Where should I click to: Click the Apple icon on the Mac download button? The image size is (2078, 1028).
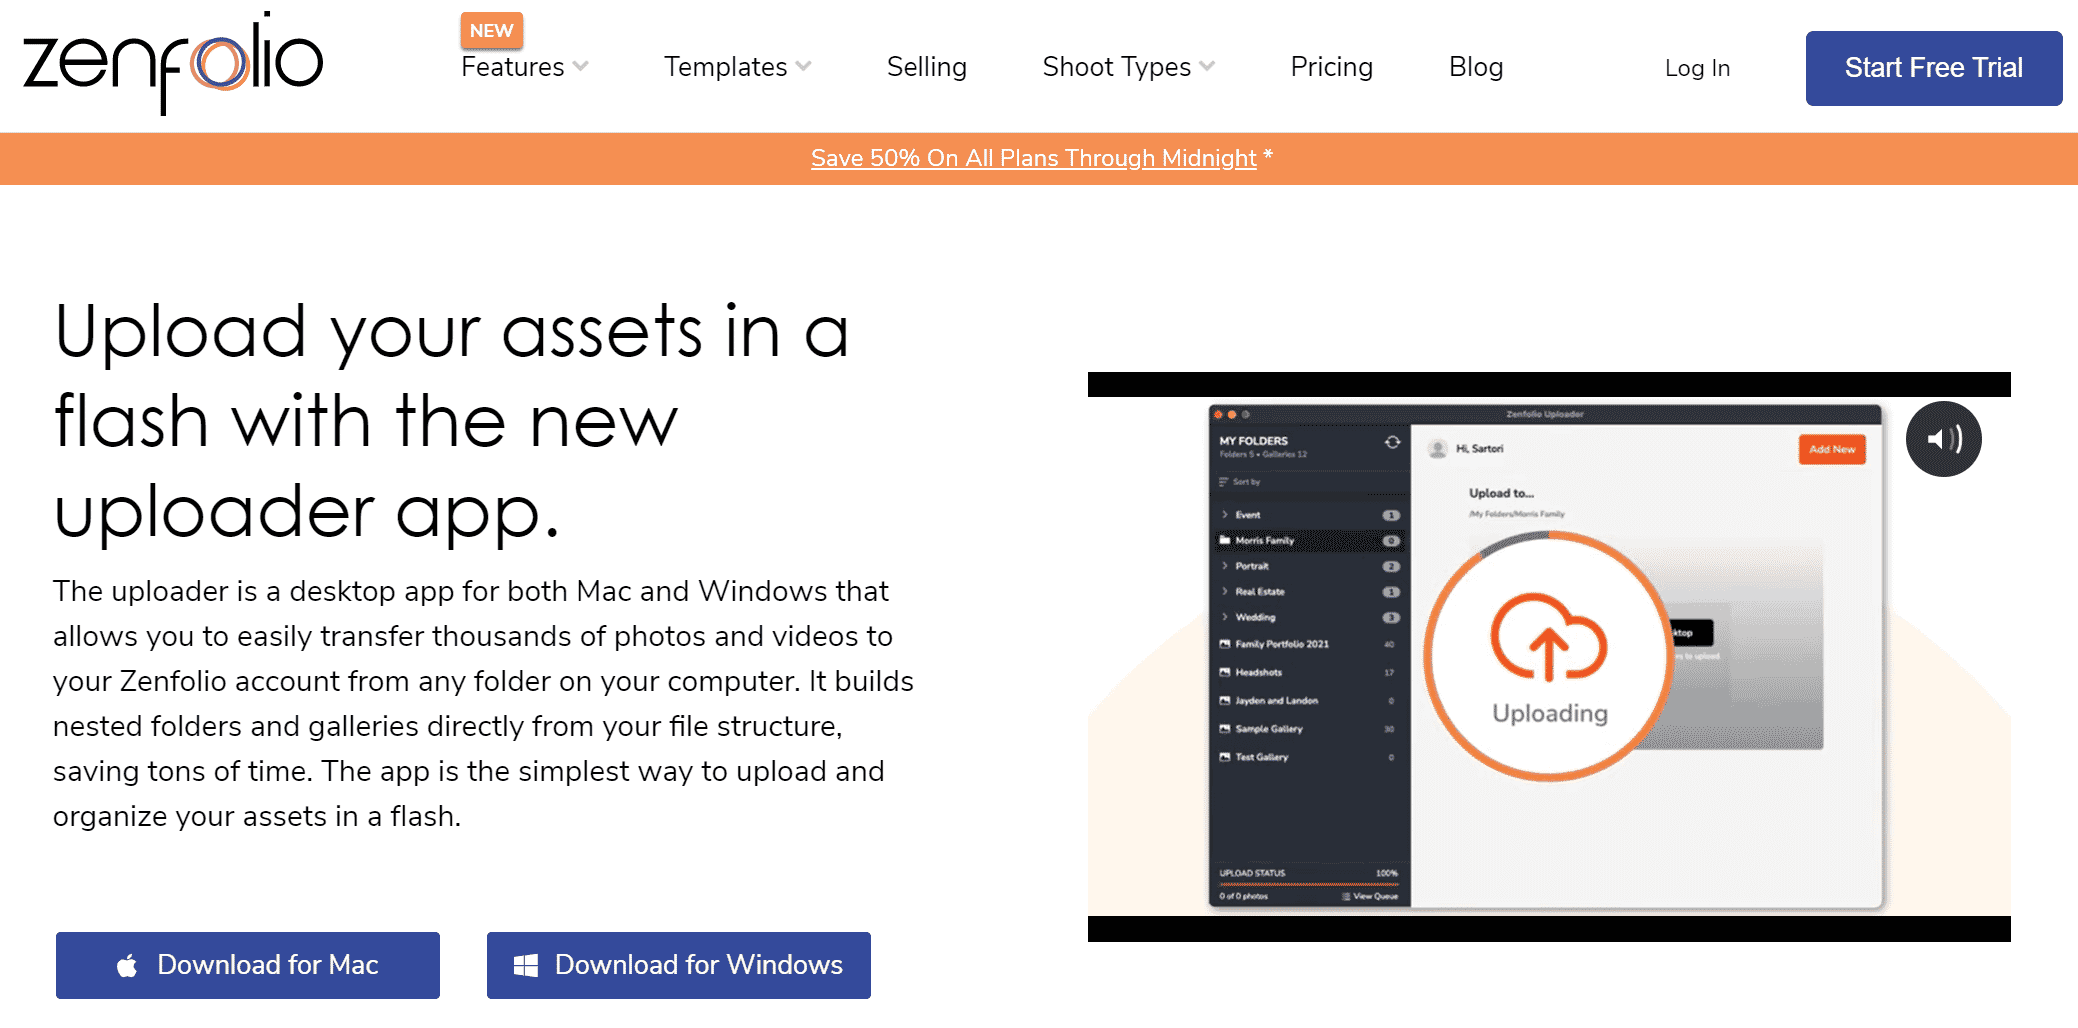coord(127,965)
